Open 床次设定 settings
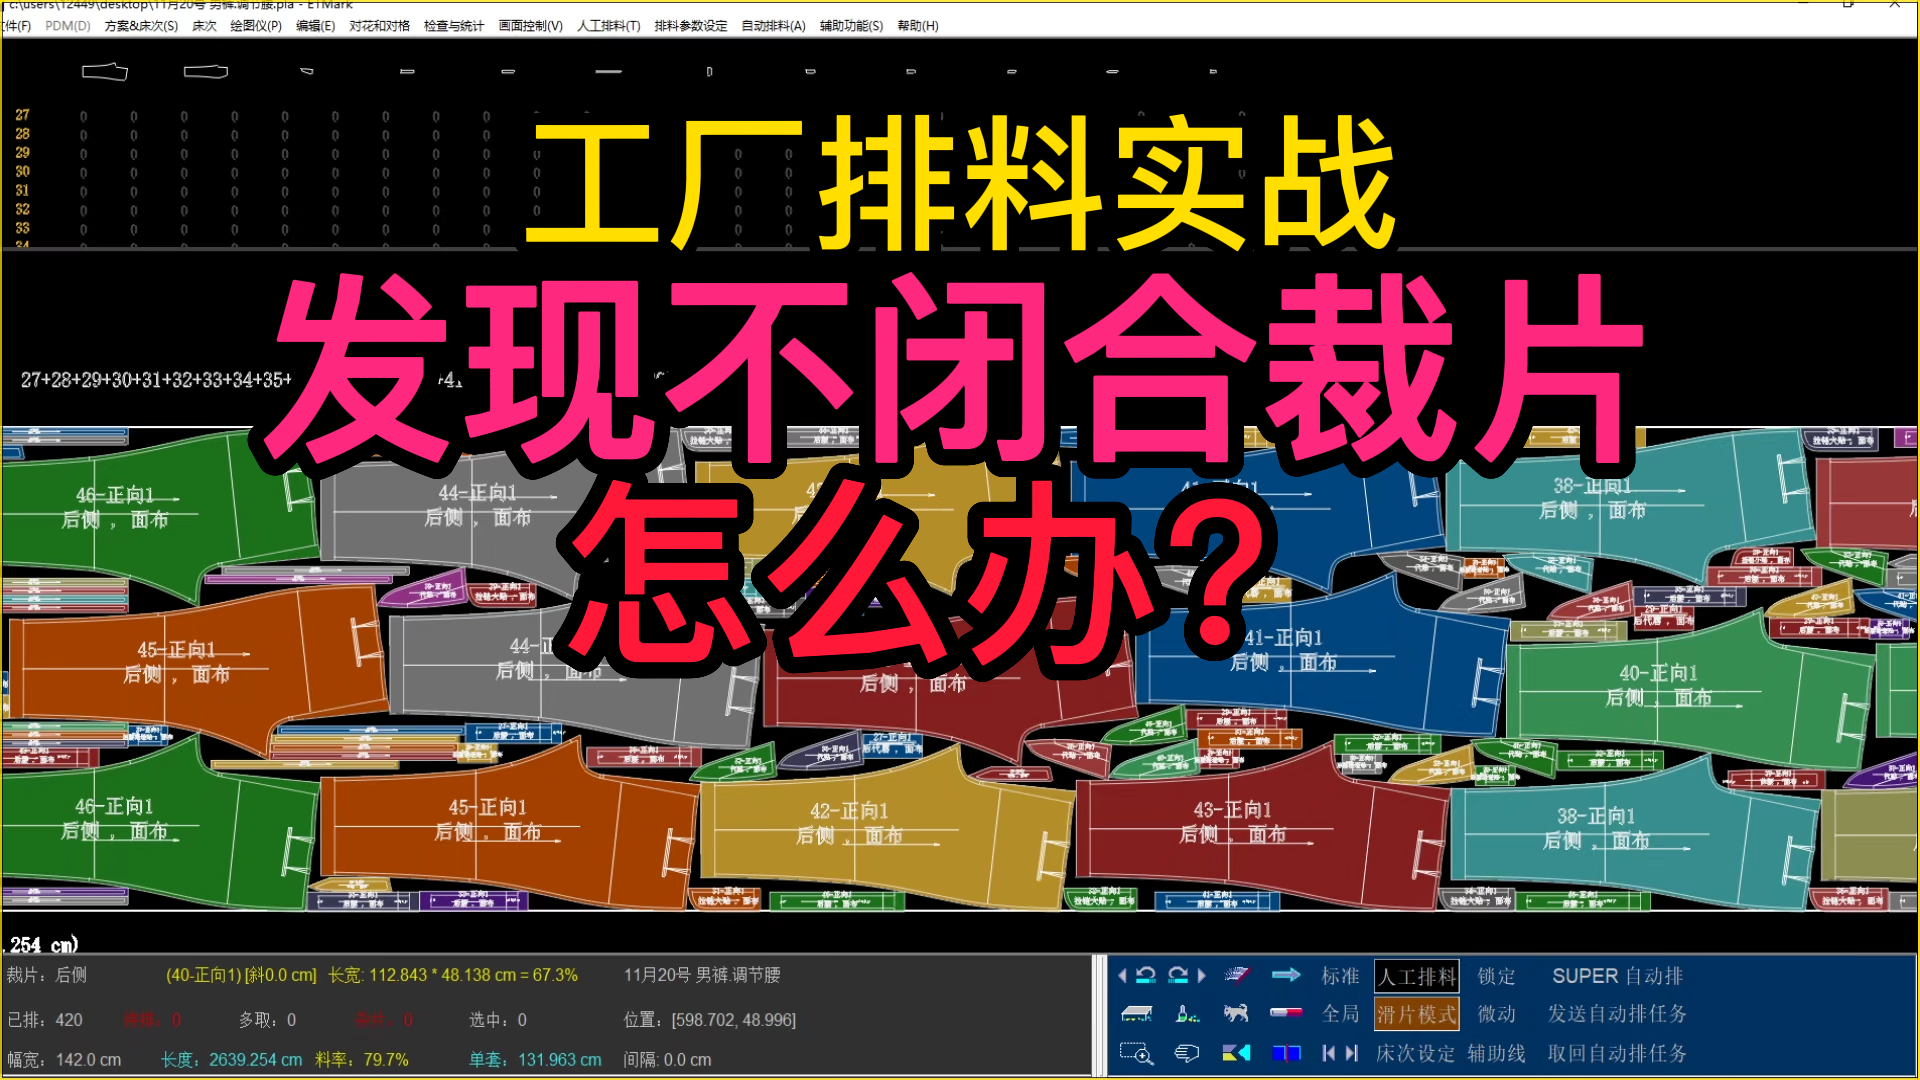Image resolution: width=1920 pixels, height=1080 pixels. tap(1415, 1053)
